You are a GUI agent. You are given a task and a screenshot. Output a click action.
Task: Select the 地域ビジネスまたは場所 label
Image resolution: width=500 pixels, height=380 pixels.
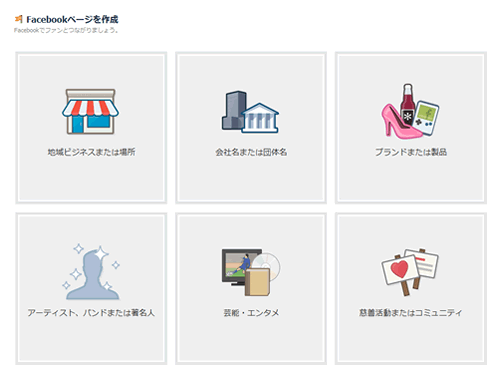tap(91, 152)
